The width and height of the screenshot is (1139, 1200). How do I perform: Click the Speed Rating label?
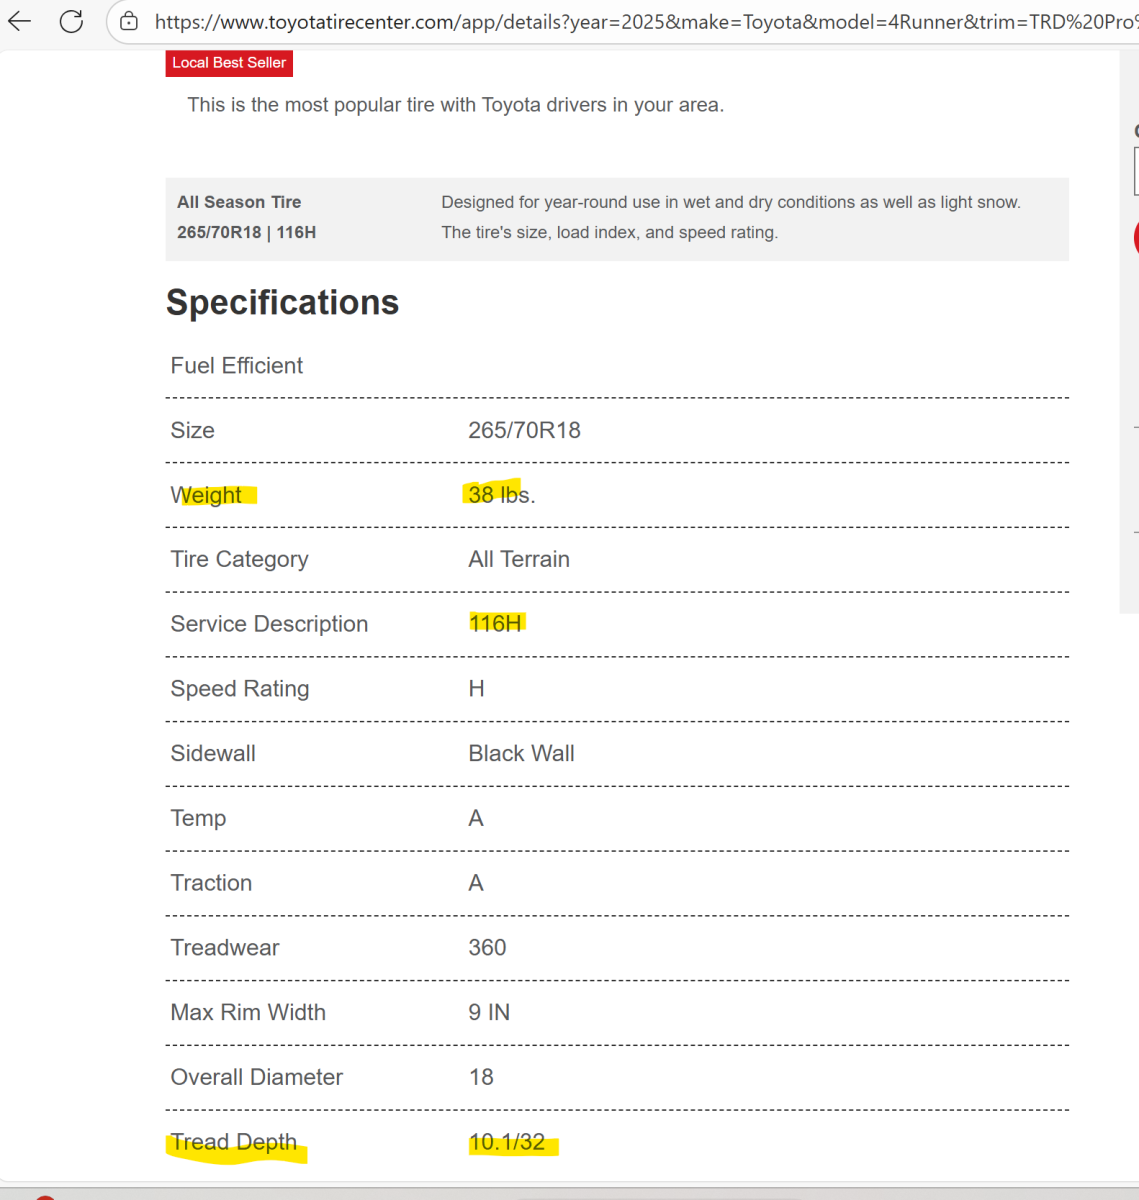point(240,689)
